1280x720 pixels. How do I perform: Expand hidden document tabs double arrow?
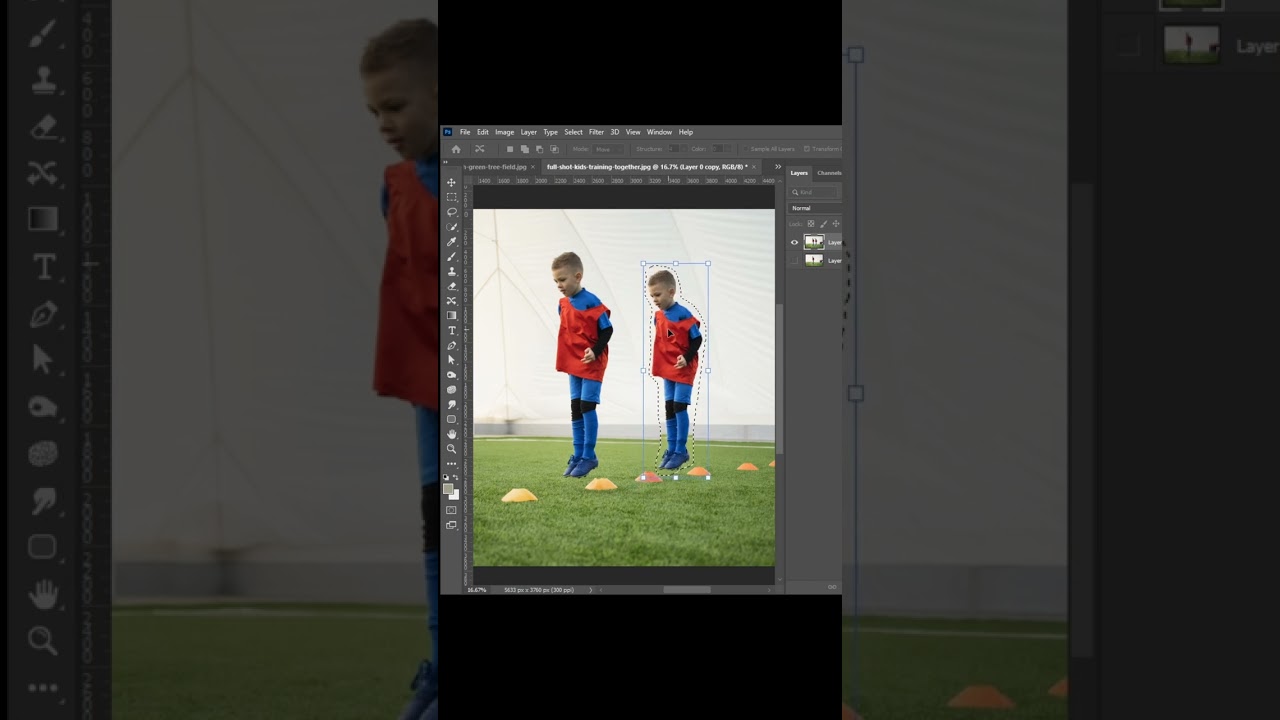tap(778, 167)
